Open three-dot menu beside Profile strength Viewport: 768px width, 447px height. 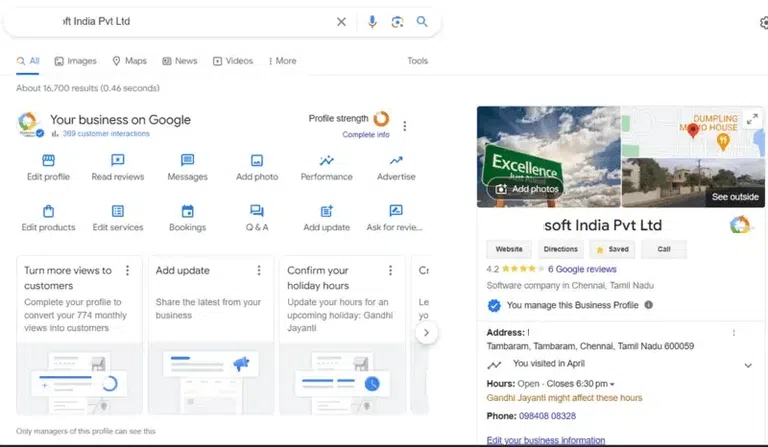click(x=405, y=126)
